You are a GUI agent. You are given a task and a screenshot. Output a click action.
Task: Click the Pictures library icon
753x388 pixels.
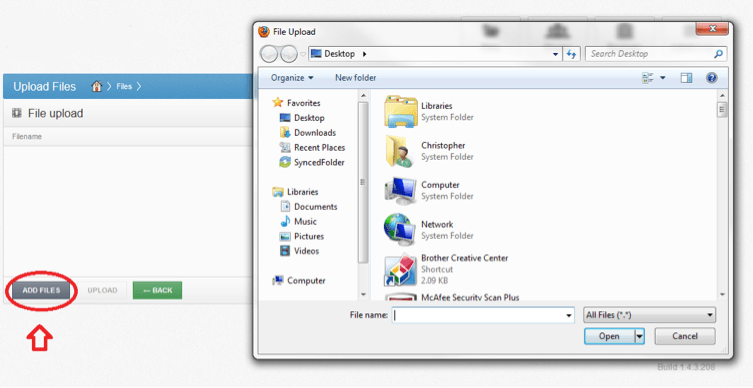coord(285,236)
